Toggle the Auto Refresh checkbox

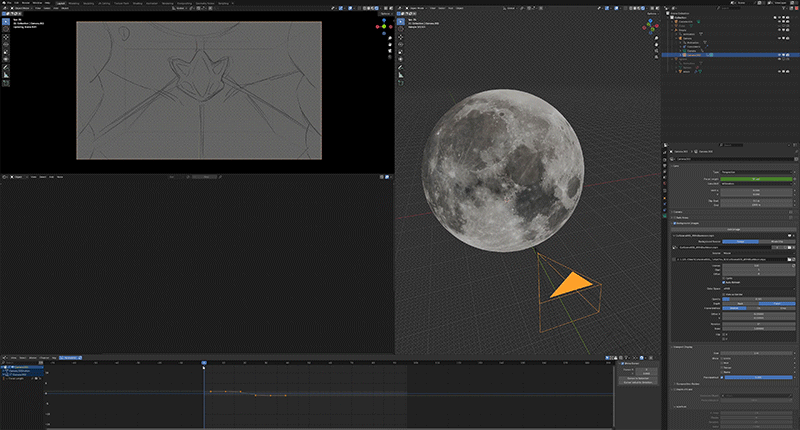[x=723, y=283]
